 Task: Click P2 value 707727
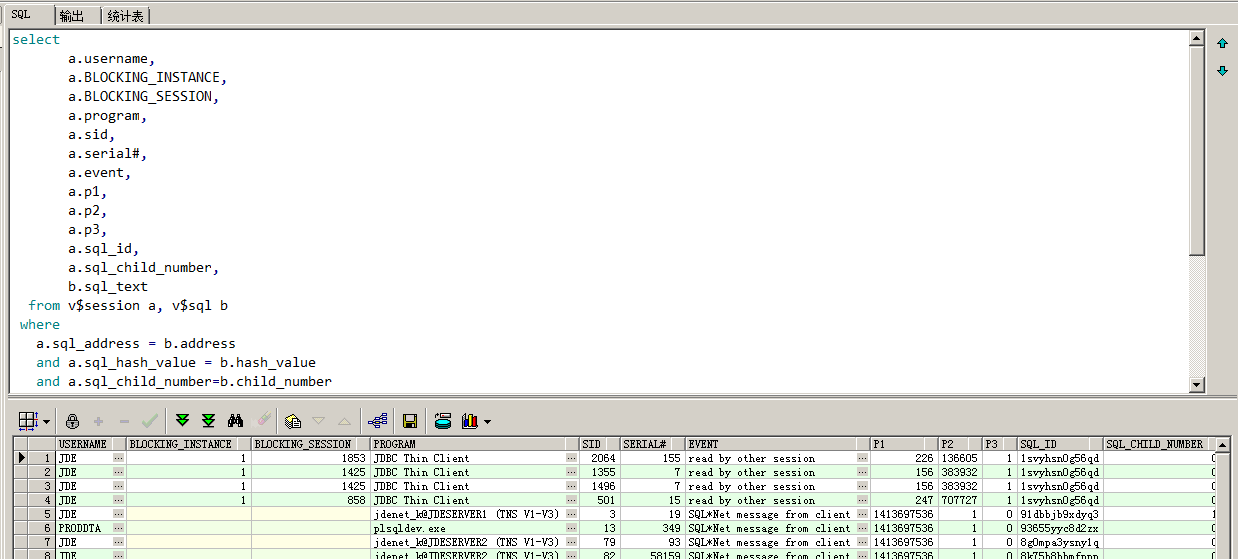click(959, 500)
